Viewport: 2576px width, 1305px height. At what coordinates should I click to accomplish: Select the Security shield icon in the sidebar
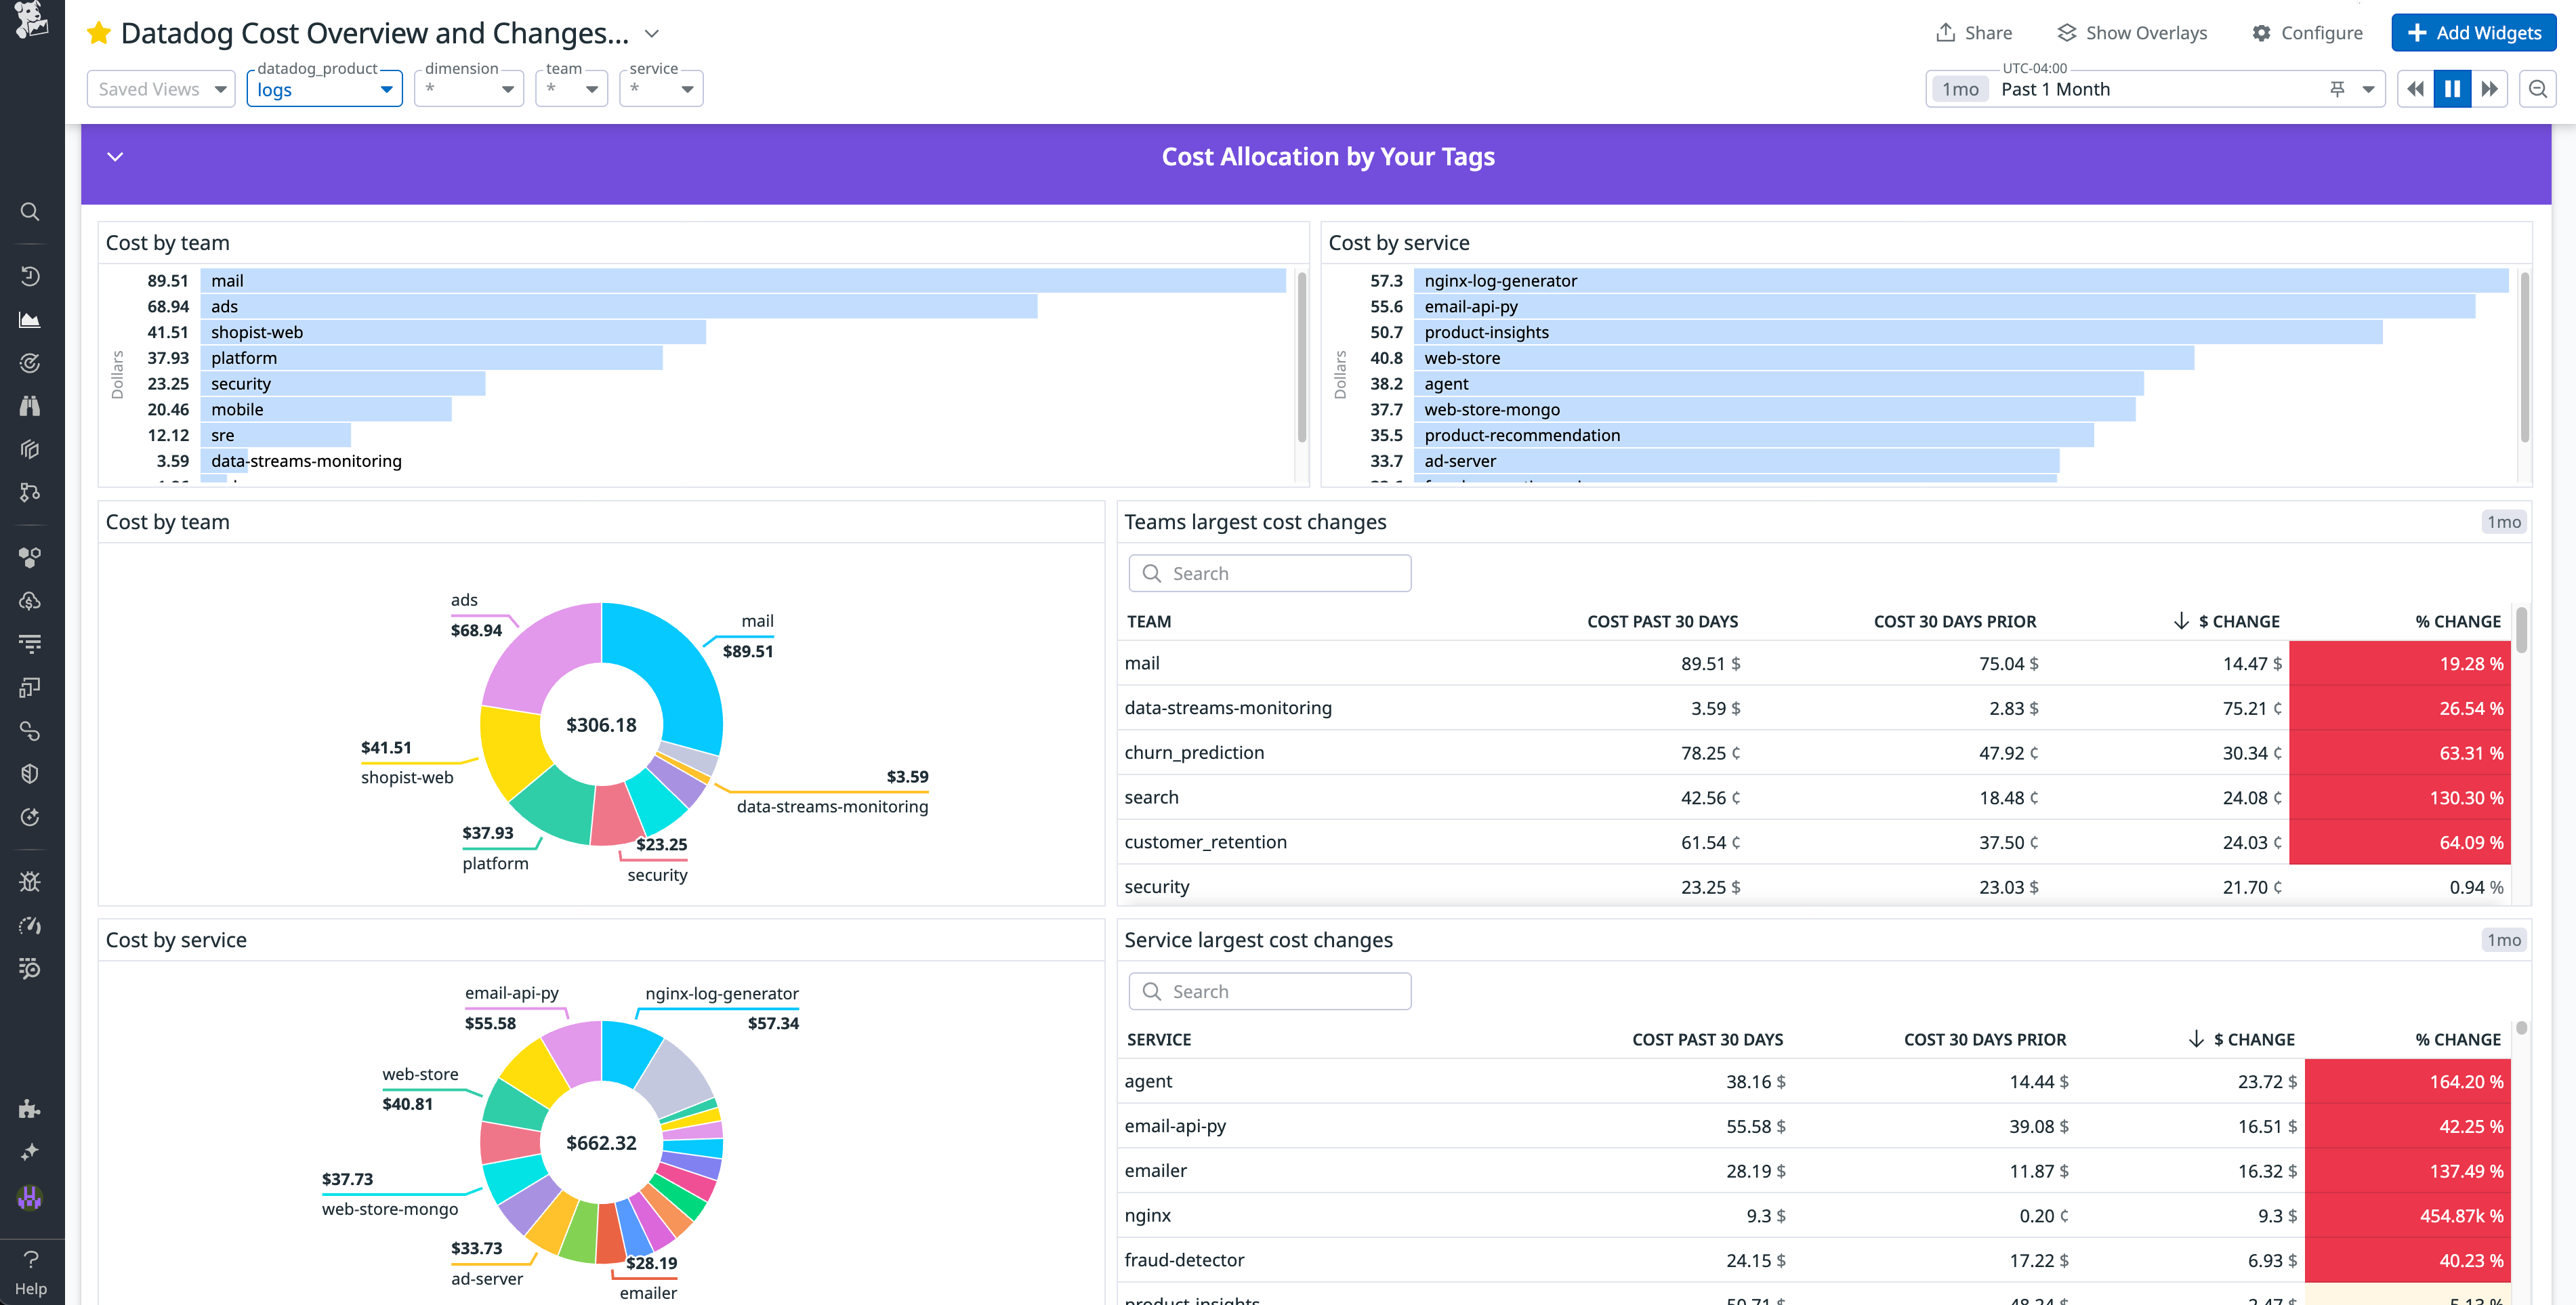[30, 773]
